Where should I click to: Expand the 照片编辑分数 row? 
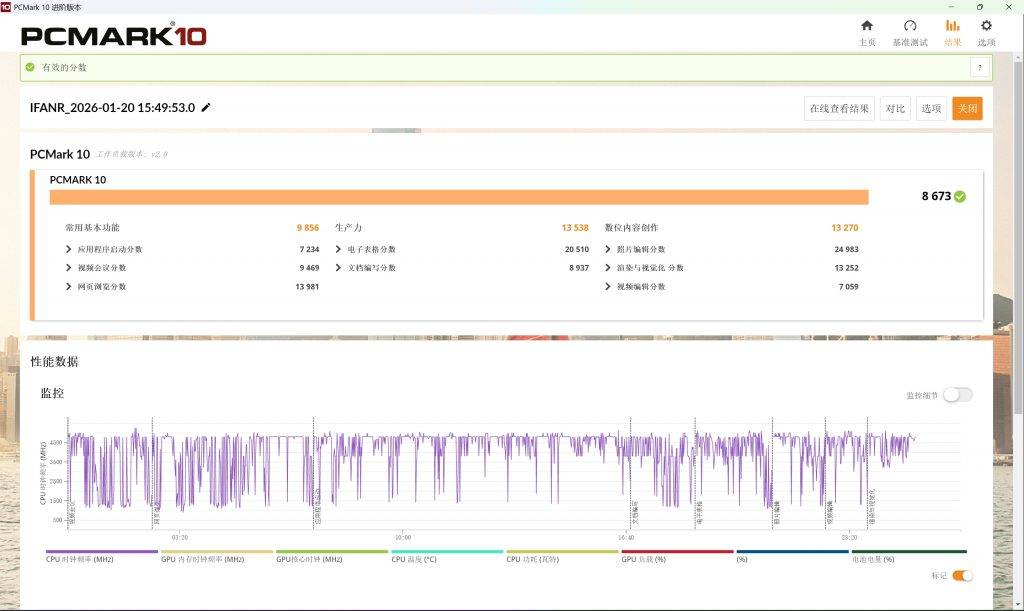pos(608,249)
